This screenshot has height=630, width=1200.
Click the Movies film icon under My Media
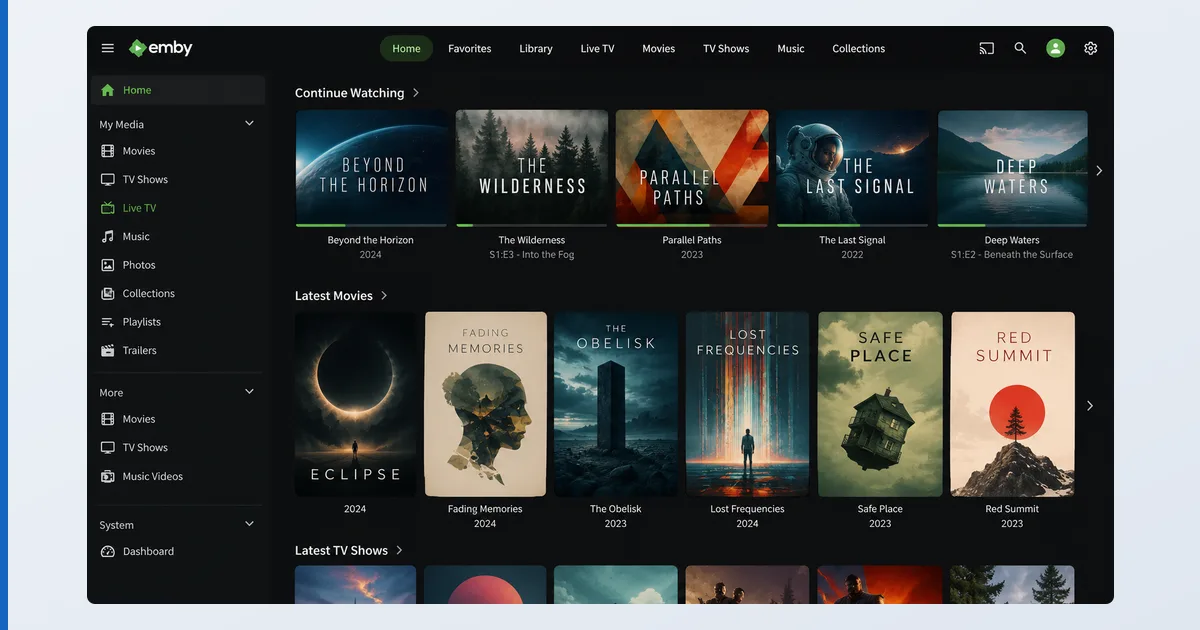(108, 151)
